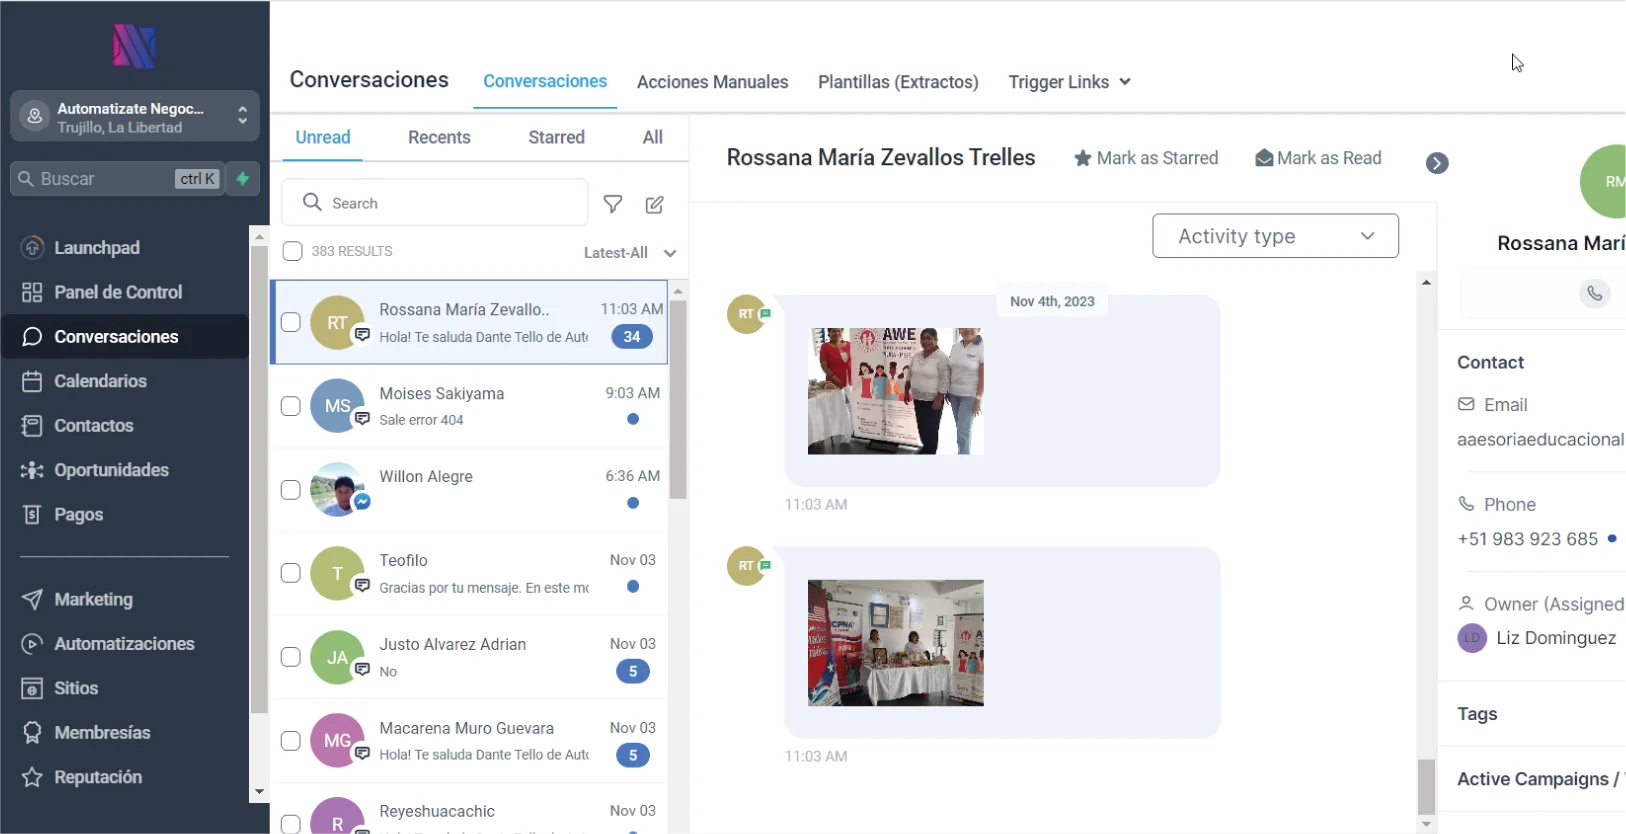This screenshot has width=1626, height=834.
Task: Open Automatizaciones from the sidebar
Action: [x=124, y=644]
